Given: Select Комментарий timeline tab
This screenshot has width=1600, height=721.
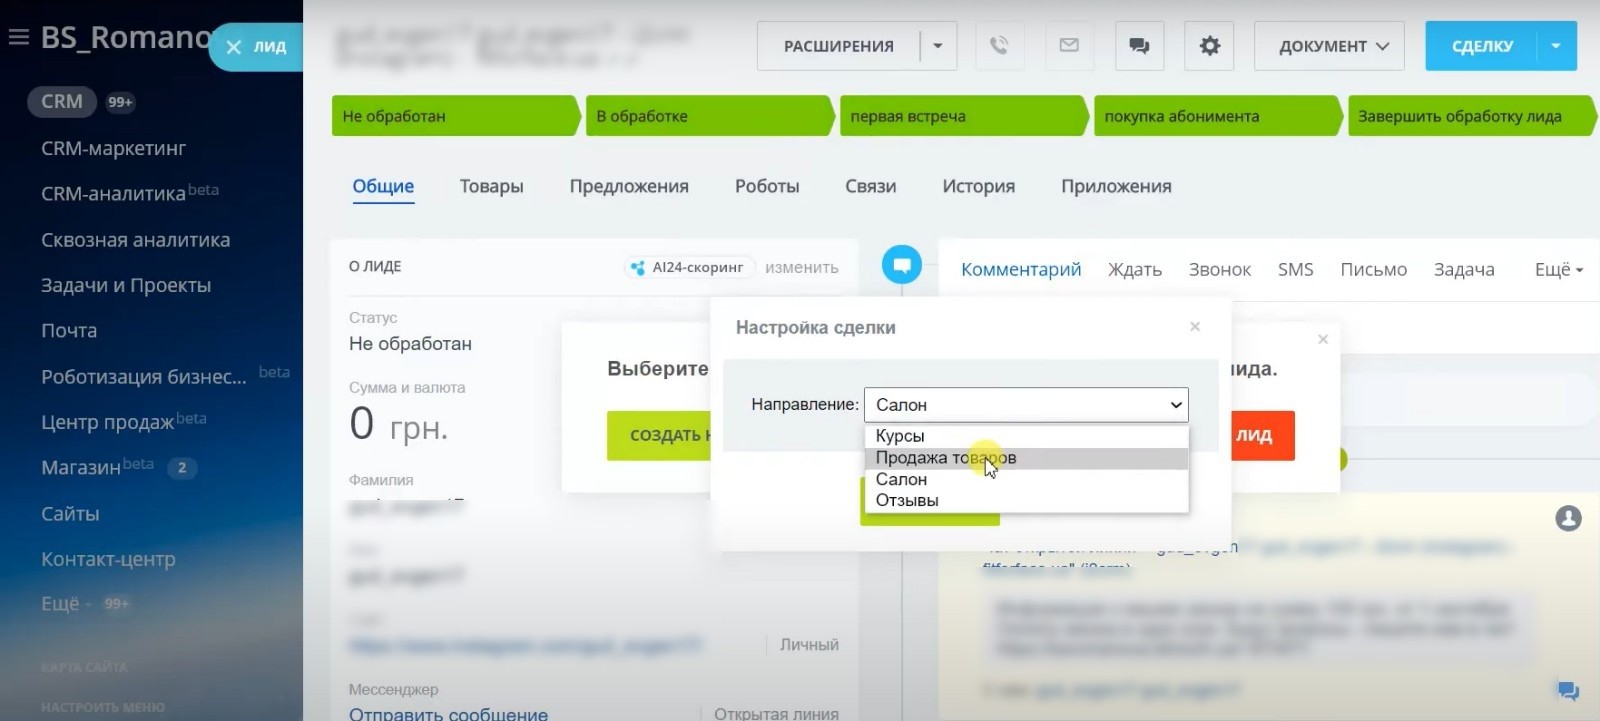Looking at the screenshot, I should coord(1021,269).
